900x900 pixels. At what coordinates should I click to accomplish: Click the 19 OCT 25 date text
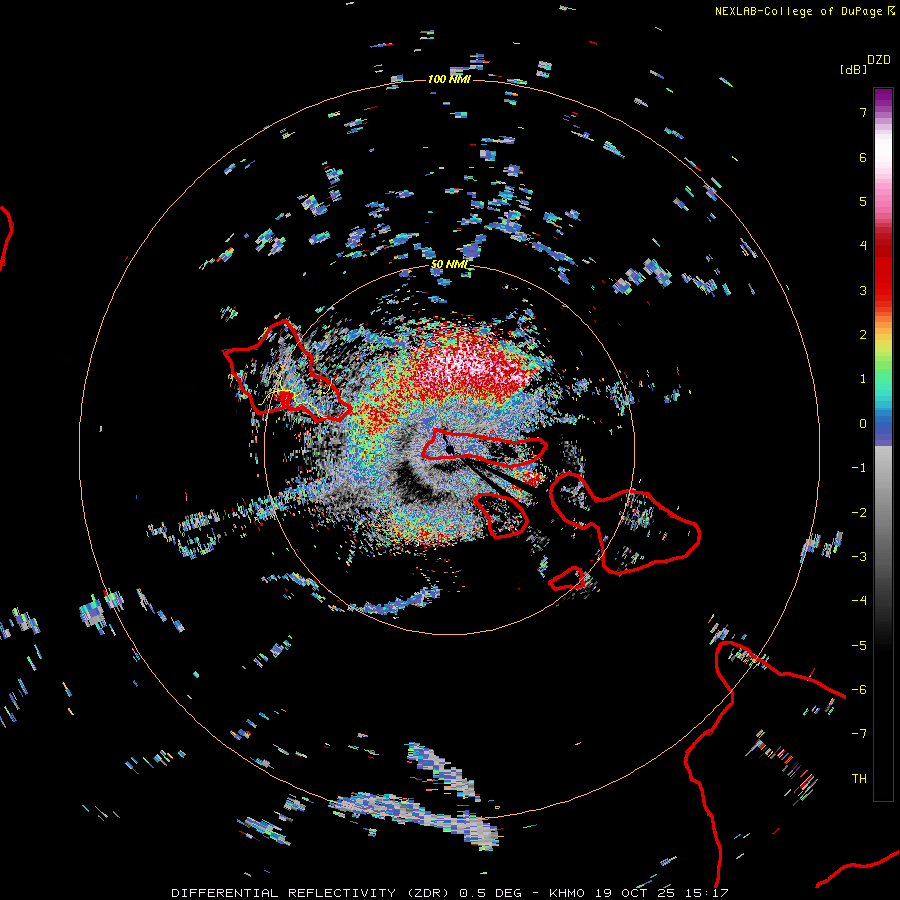click(637, 893)
